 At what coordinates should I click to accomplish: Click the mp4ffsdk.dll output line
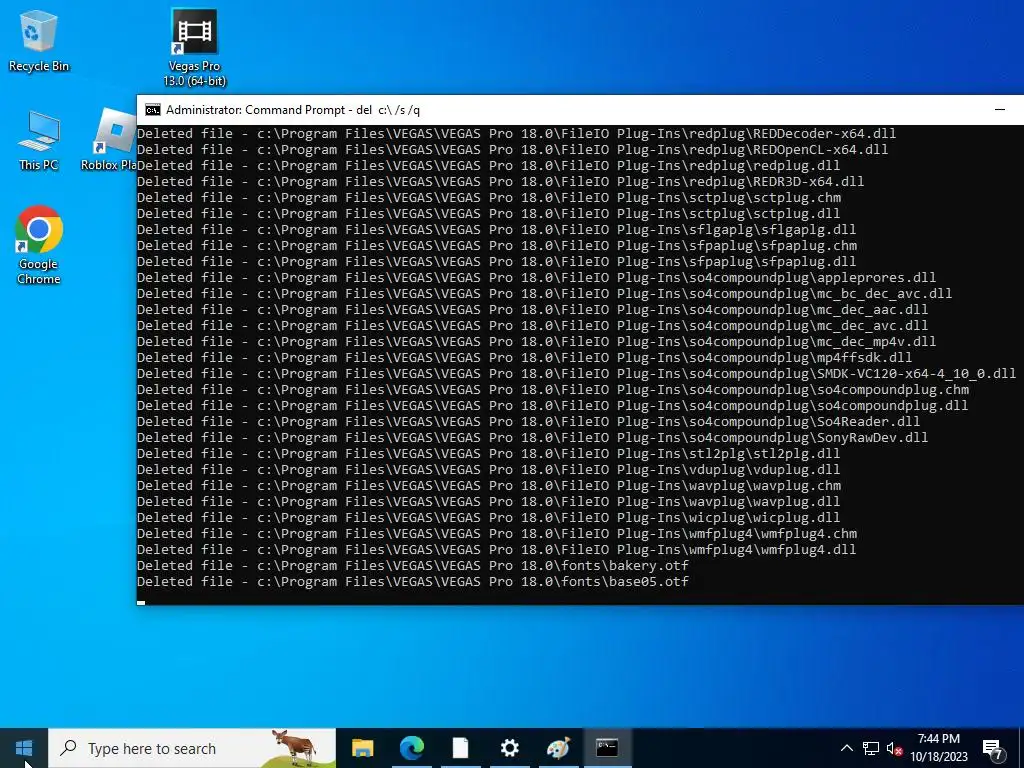(x=524, y=357)
